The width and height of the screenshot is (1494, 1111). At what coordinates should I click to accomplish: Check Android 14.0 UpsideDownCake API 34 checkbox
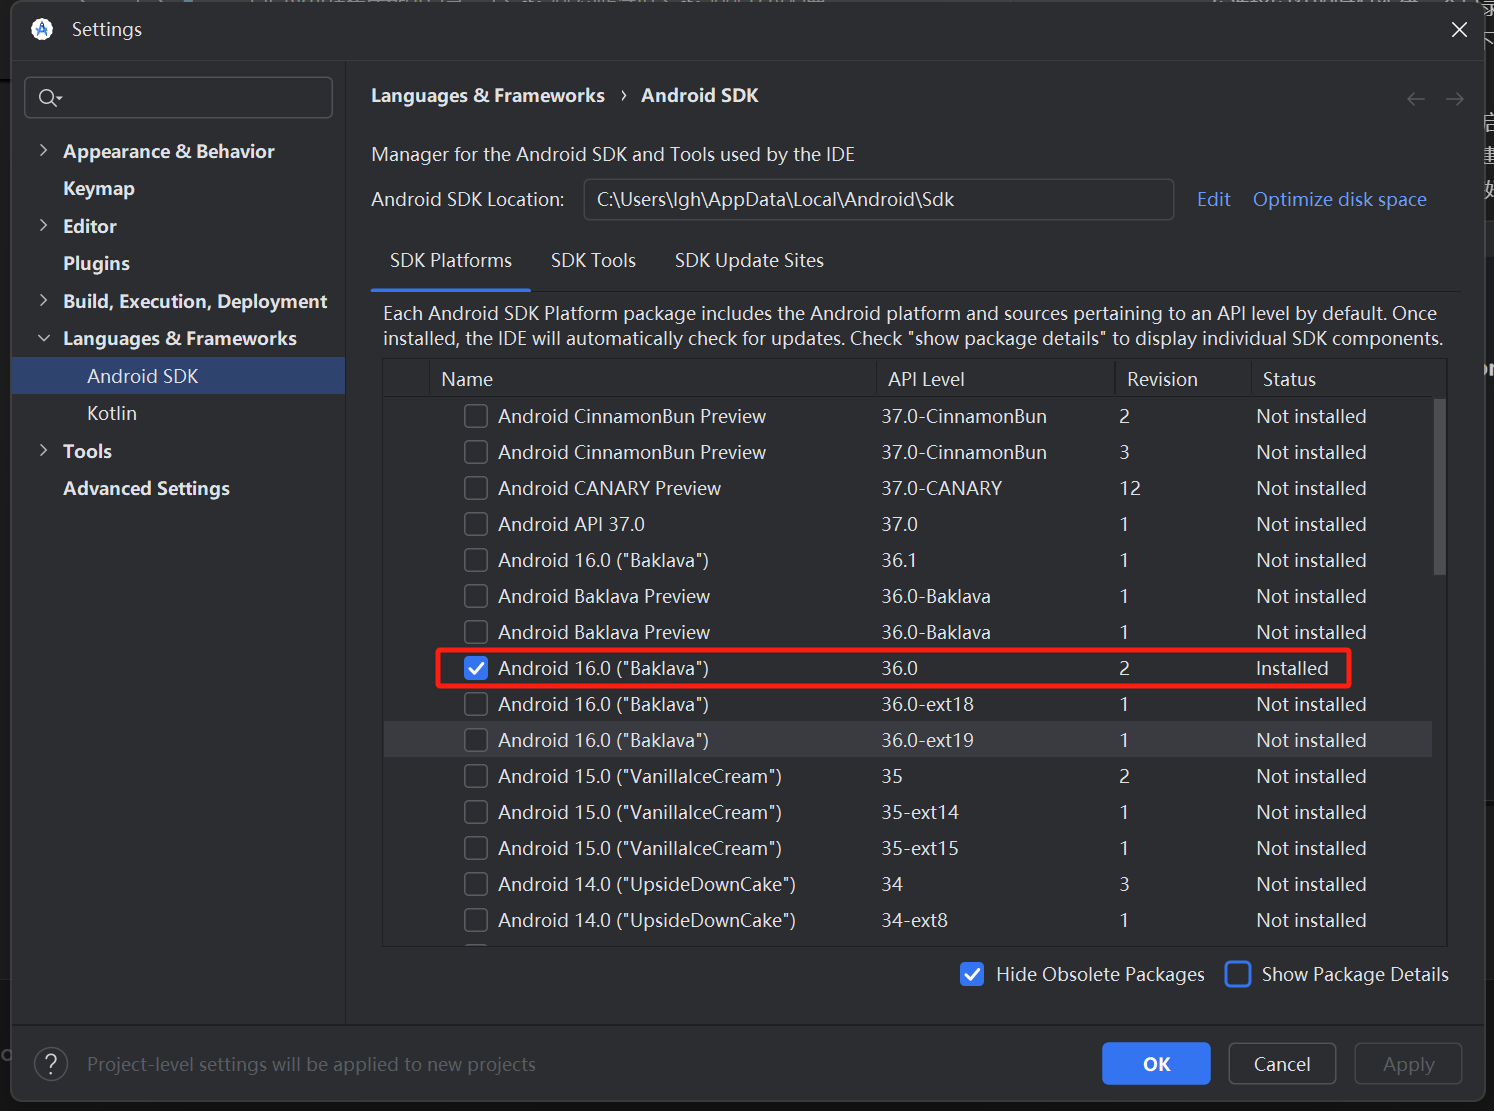pyautogui.click(x=476, y=884)
